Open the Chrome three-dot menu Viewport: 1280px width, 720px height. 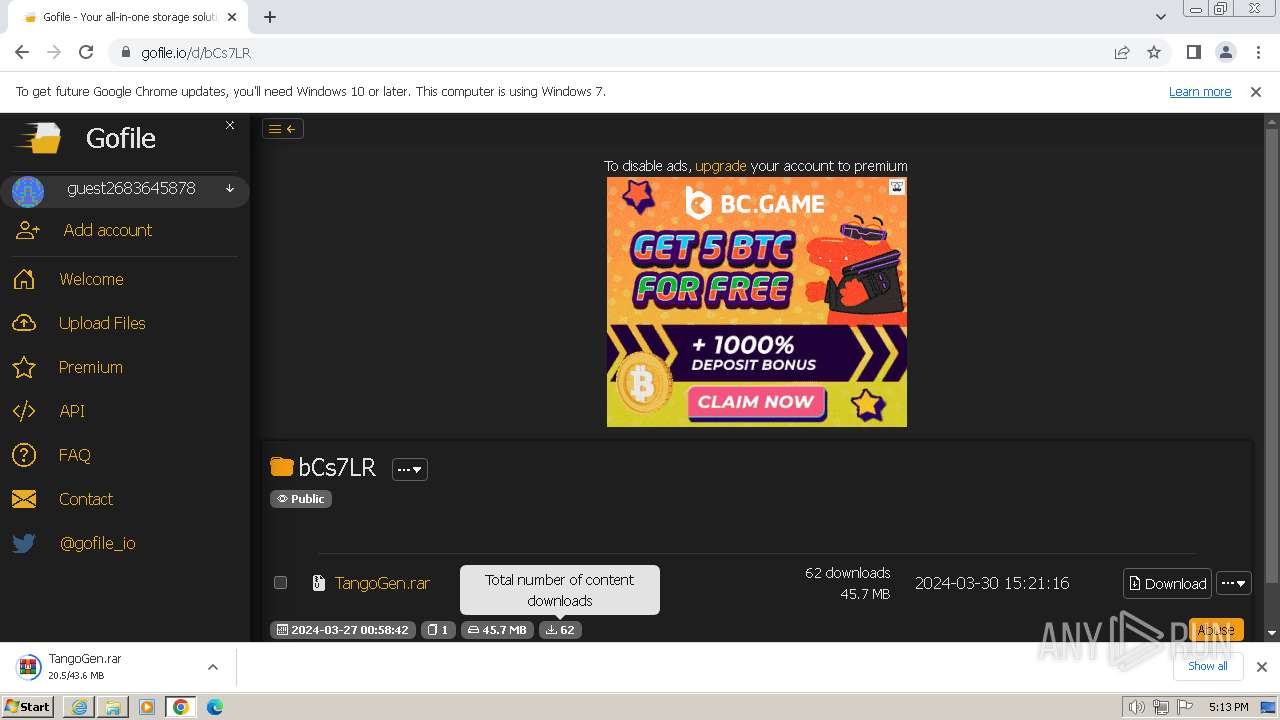point(1259,52)
